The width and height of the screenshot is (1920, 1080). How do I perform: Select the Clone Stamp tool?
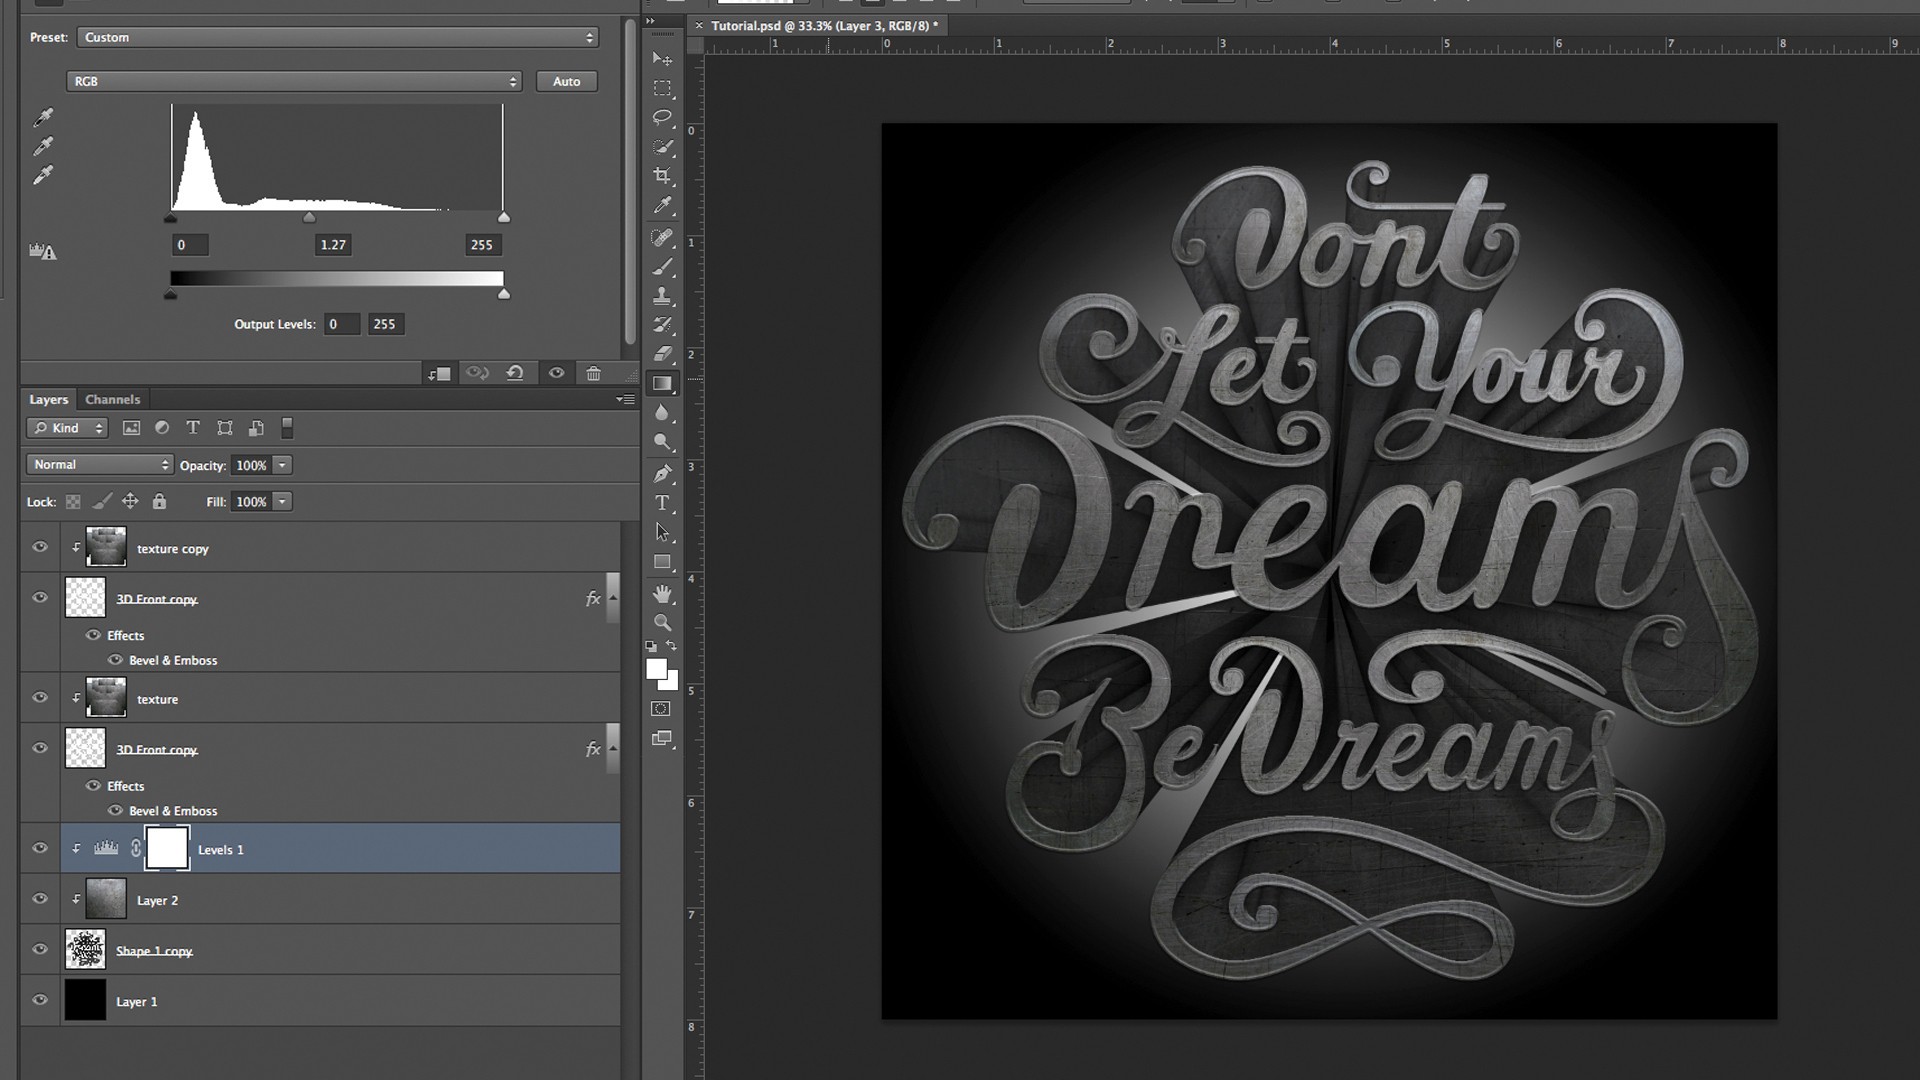(x=663, y=295)
